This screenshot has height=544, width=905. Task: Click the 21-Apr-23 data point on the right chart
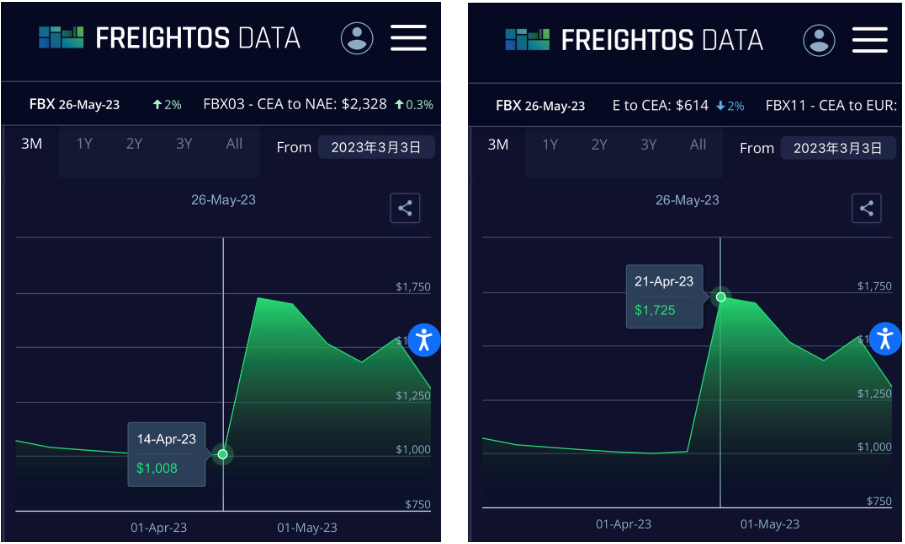coord(720,297)
